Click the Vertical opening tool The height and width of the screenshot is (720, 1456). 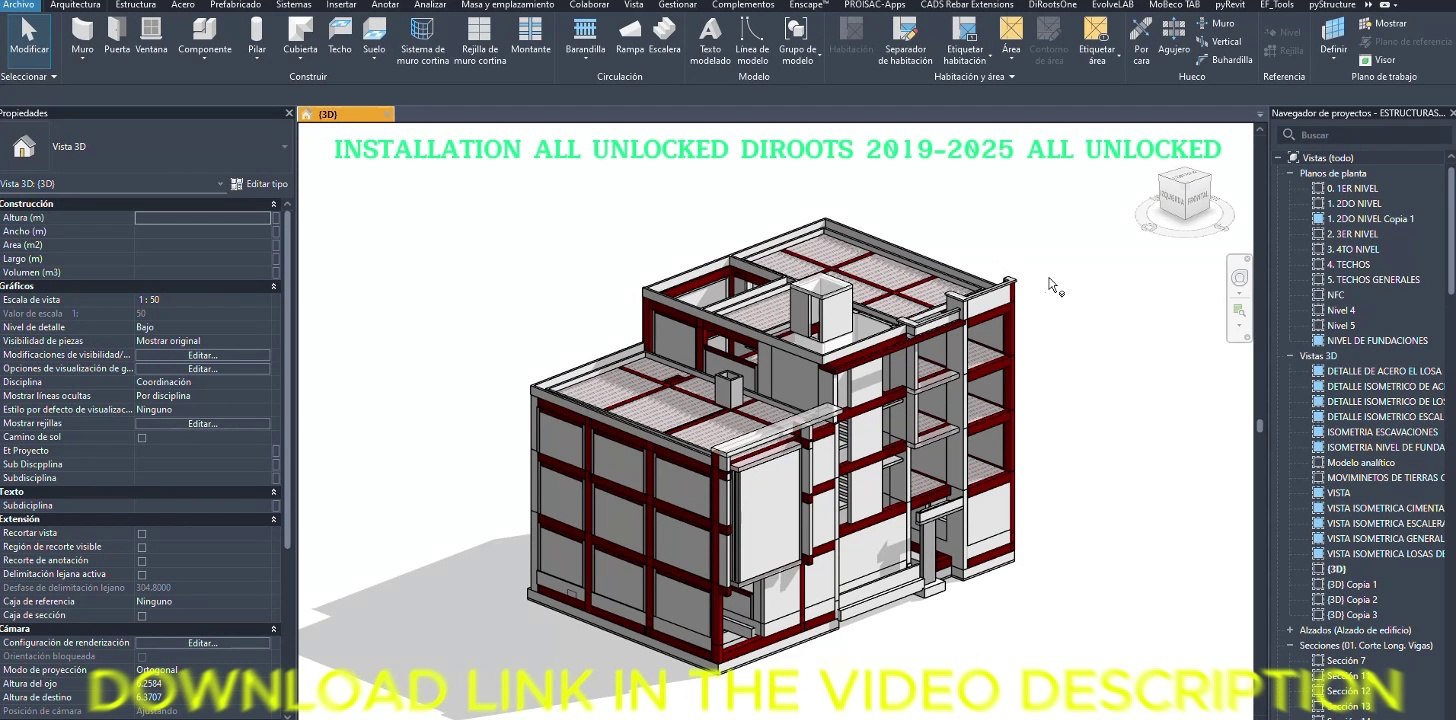click(x=1219, y=42)
